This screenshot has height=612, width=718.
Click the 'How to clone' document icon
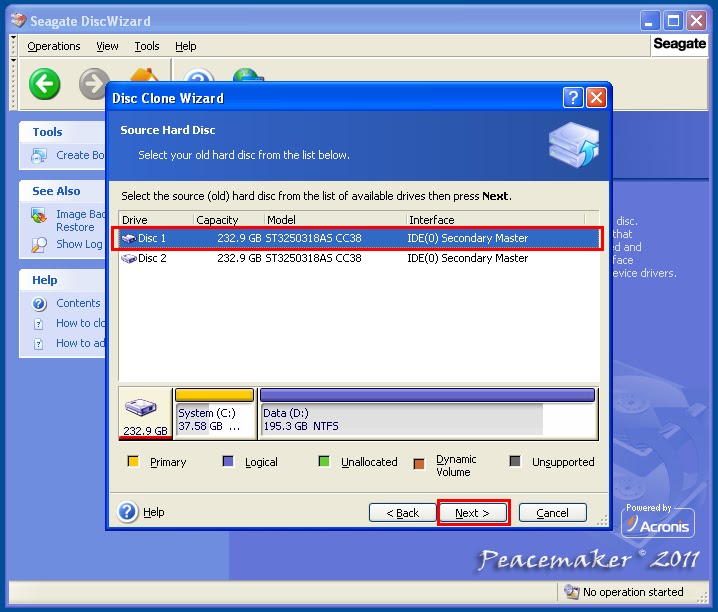click(38, 324)
